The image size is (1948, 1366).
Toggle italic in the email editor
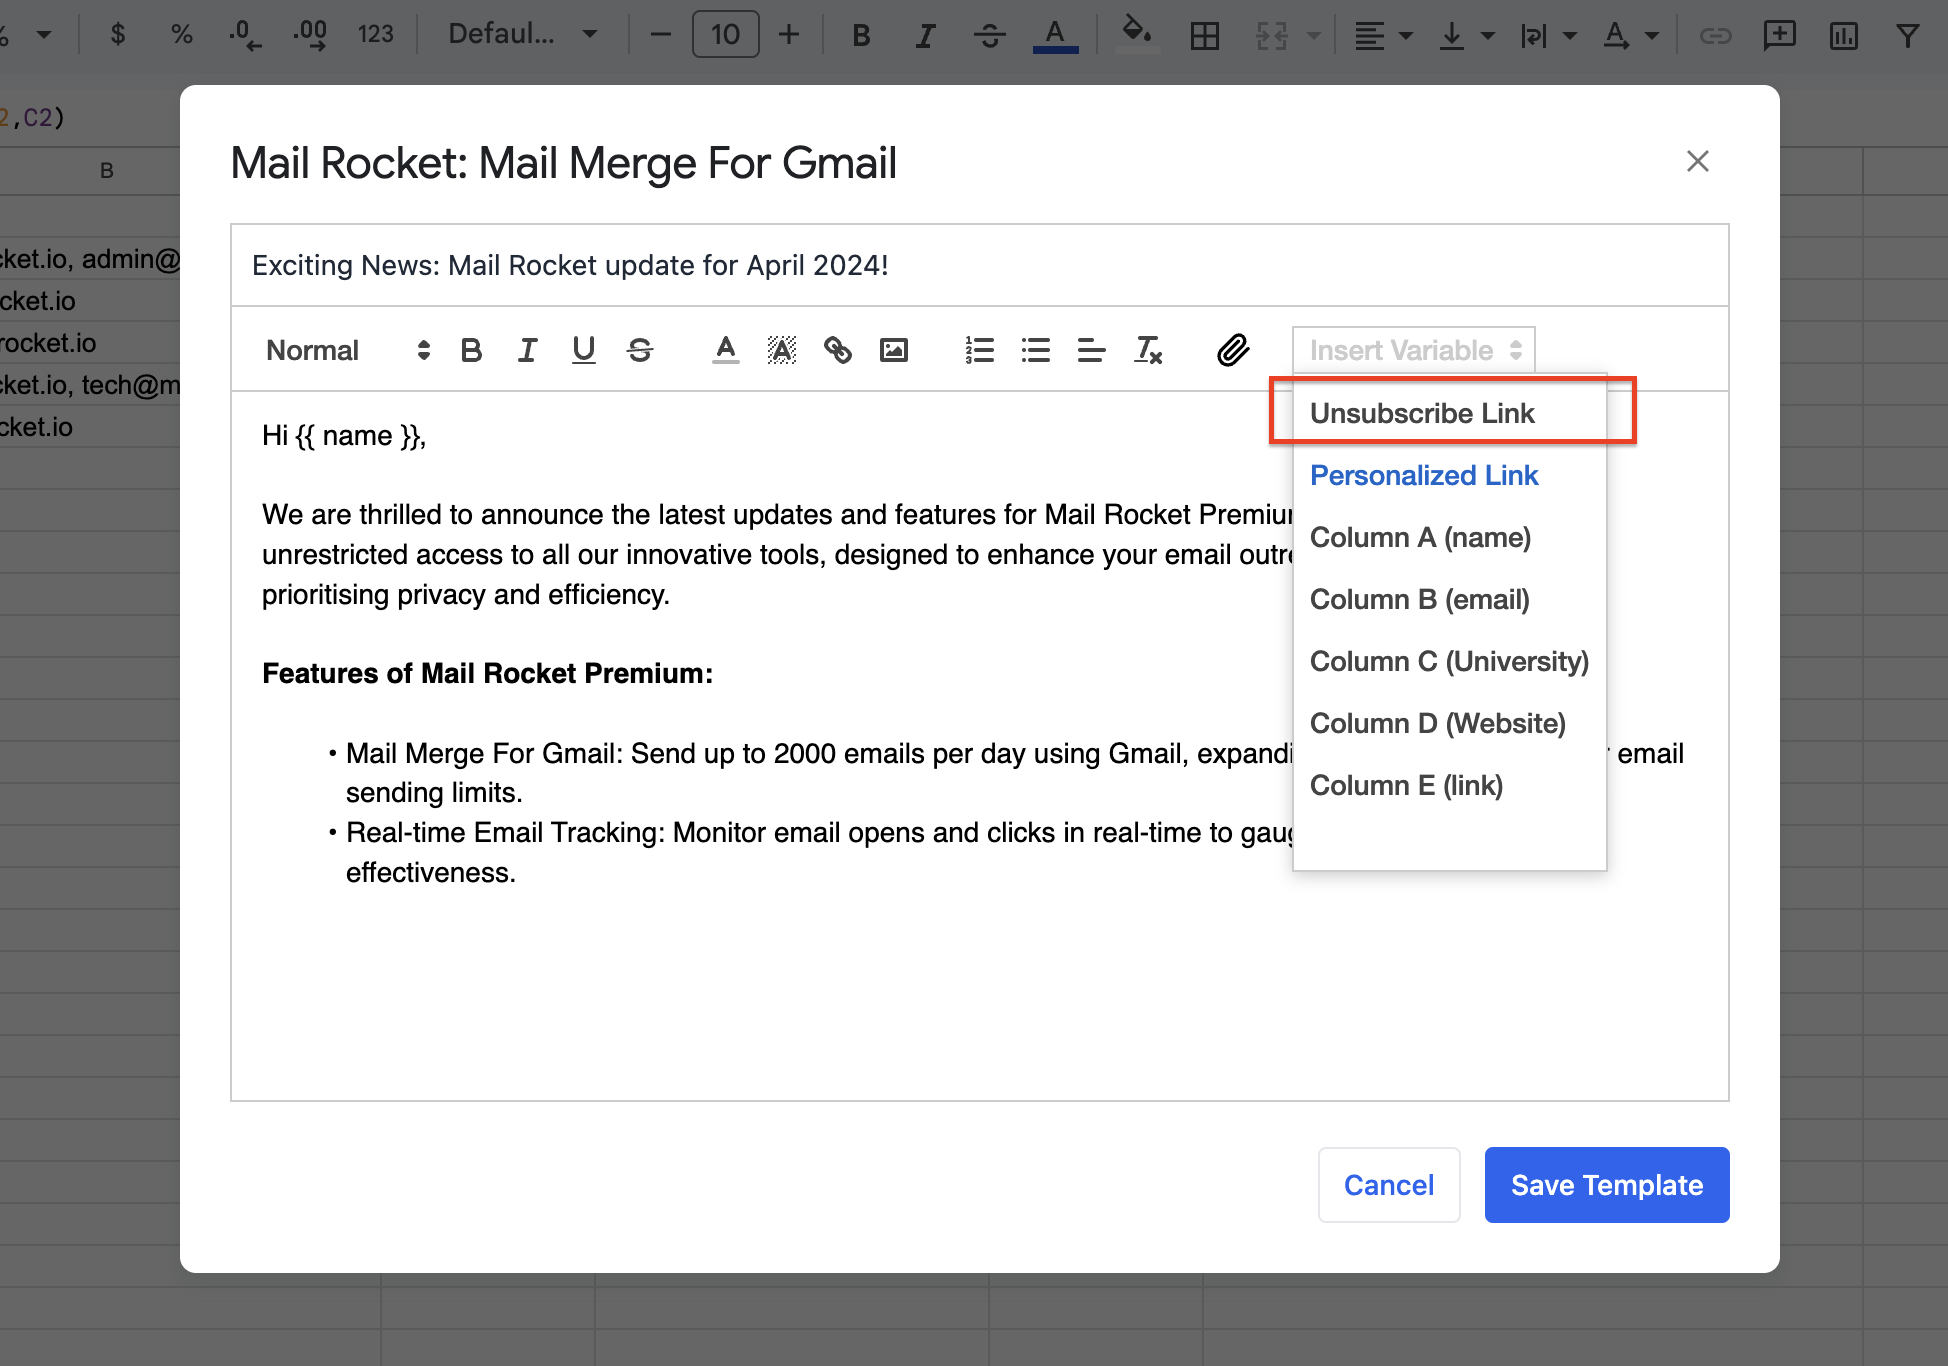527,350
